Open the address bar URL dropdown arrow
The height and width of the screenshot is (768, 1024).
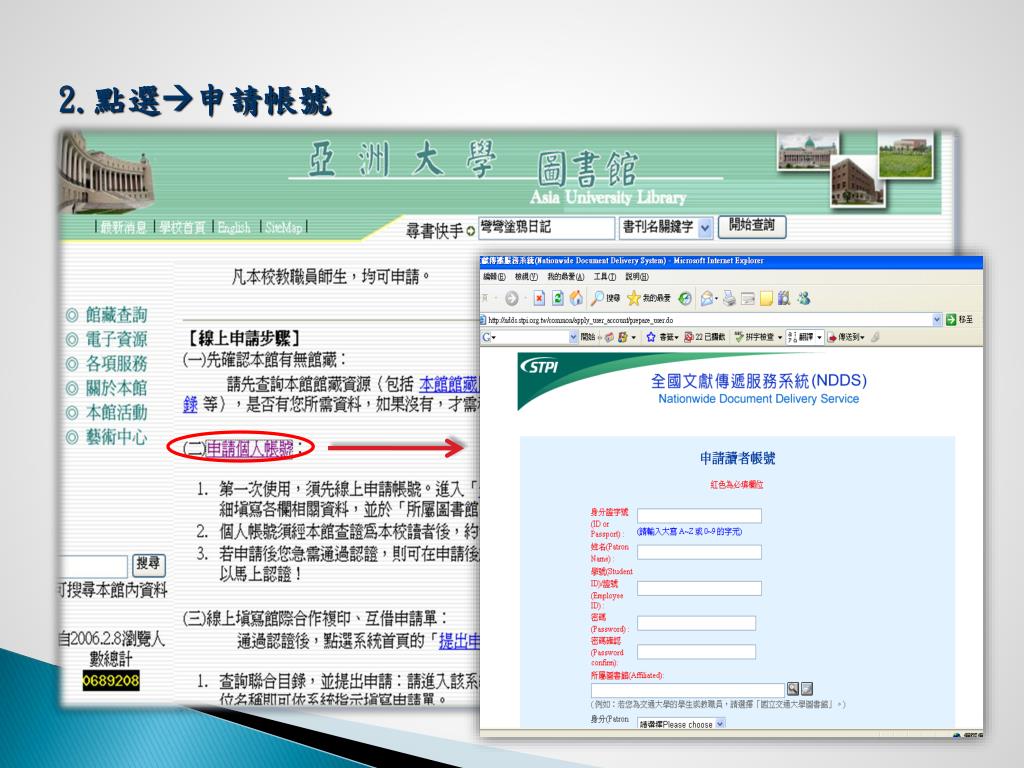[x=937, y=319]
